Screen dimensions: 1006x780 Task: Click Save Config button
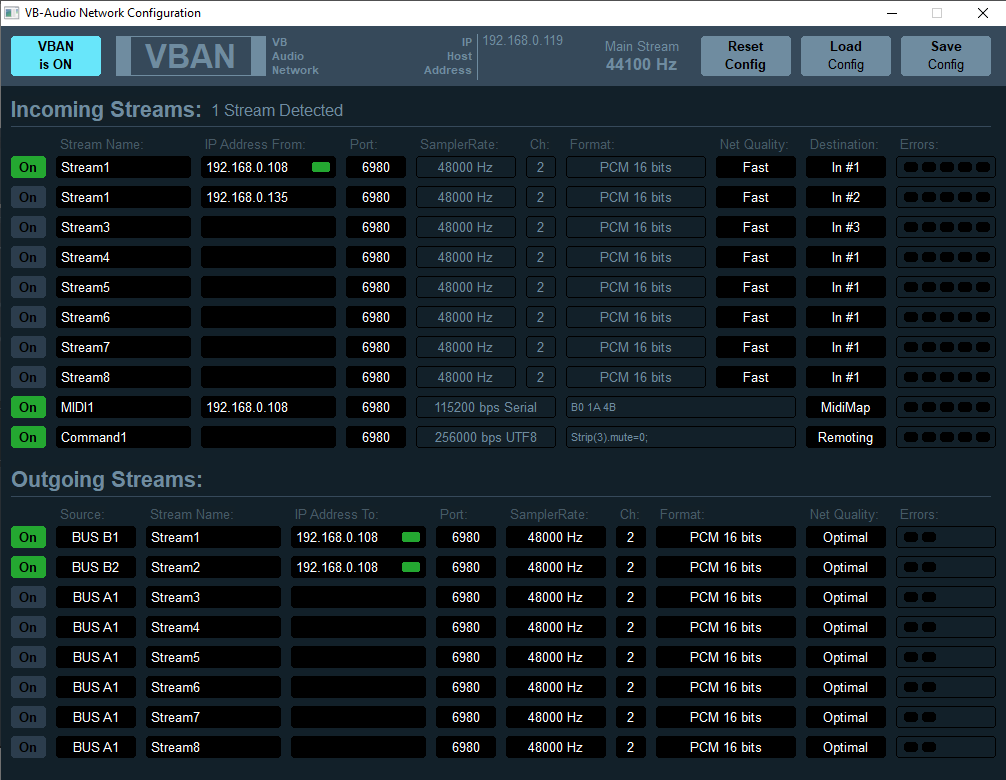point(946,56)
